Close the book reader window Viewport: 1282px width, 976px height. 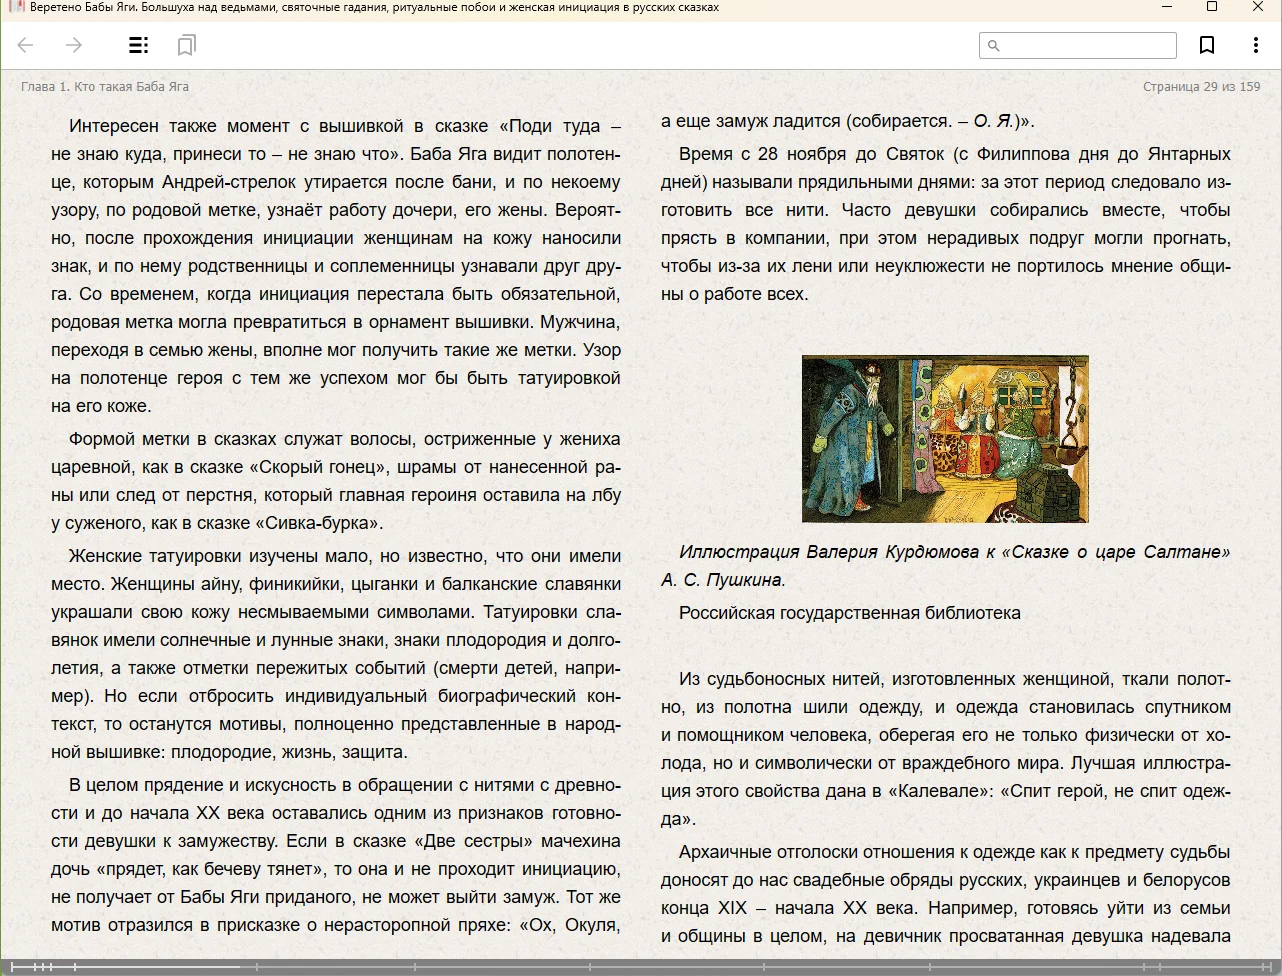[1258, 7]
